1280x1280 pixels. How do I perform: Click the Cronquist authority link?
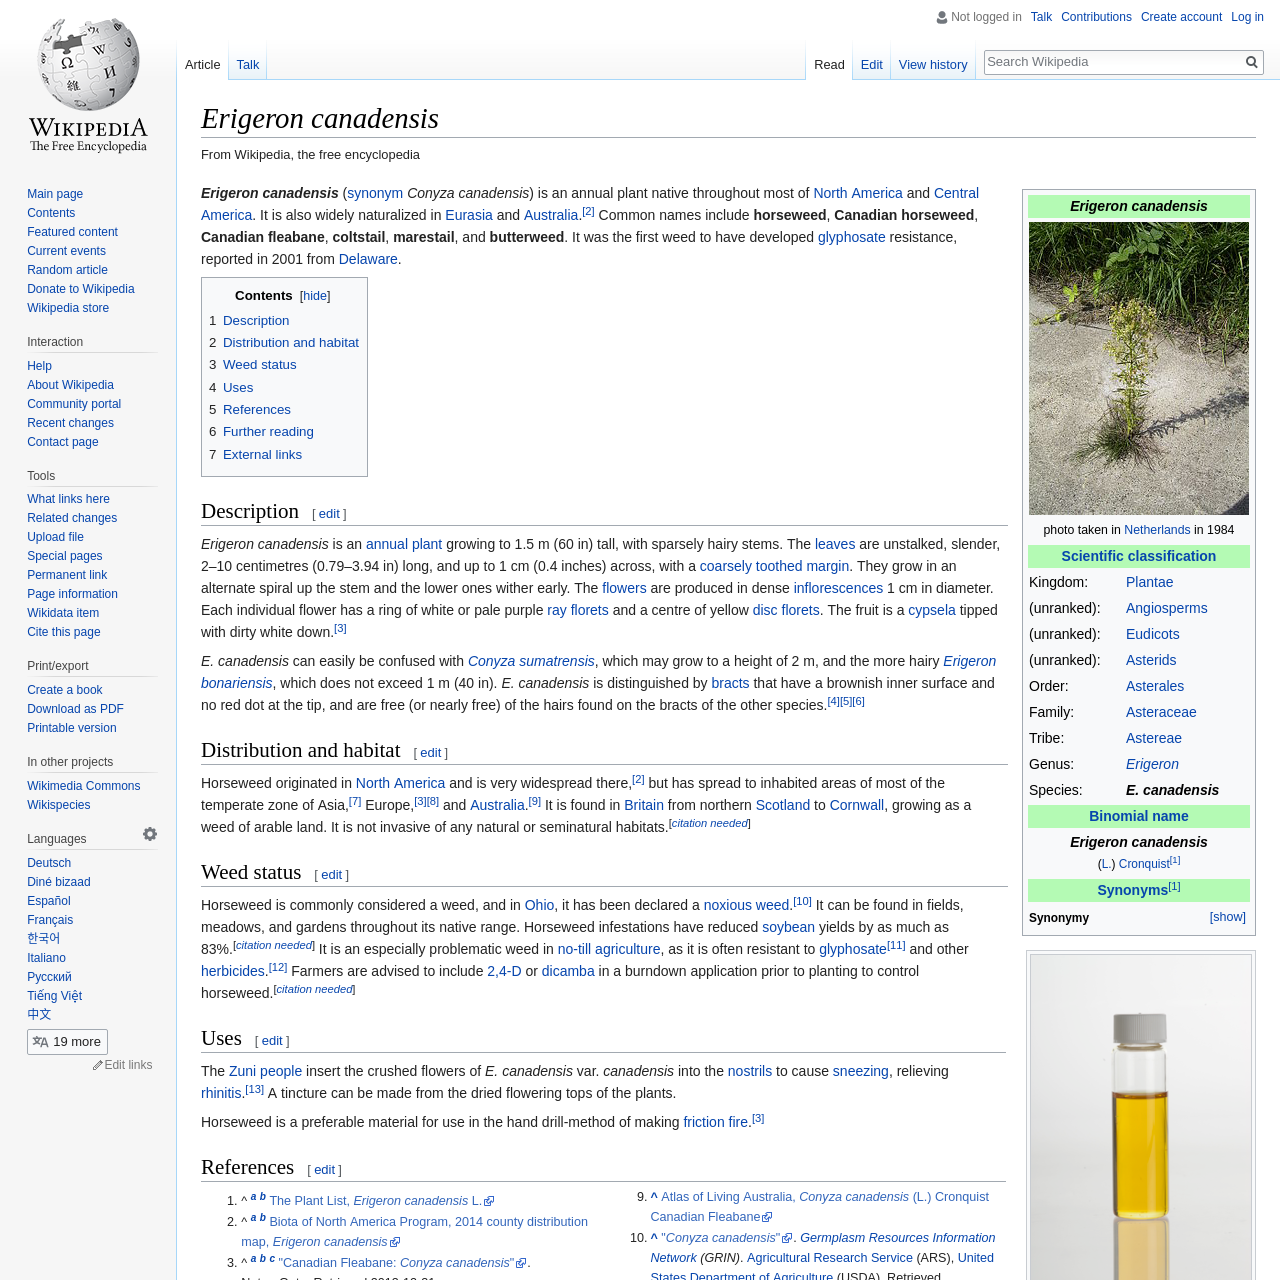coord(1144,864)
